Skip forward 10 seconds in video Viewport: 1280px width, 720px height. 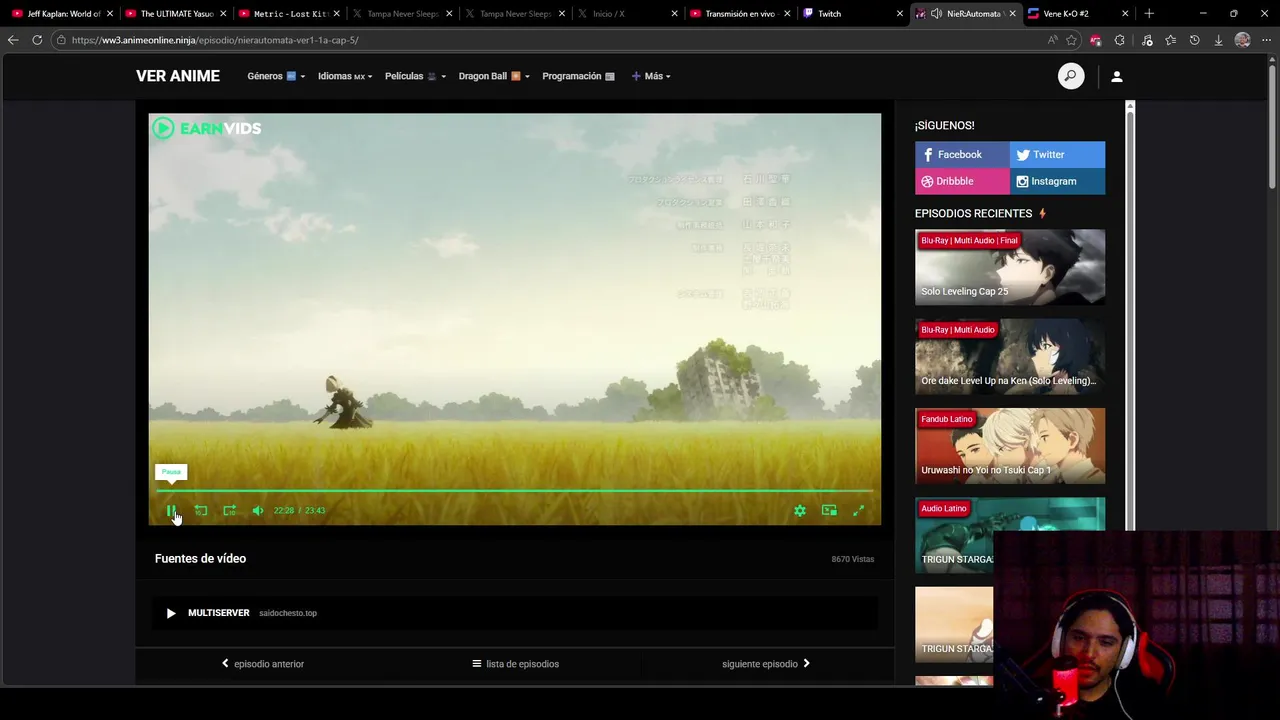(x=230, y=510)
